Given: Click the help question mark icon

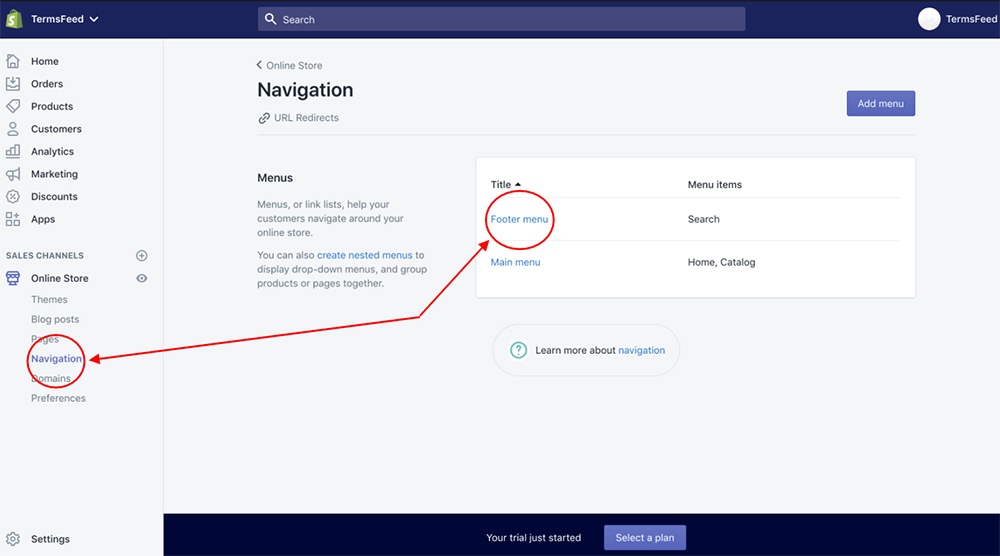Looking at the screenshot, I should (x=518, y=350).
